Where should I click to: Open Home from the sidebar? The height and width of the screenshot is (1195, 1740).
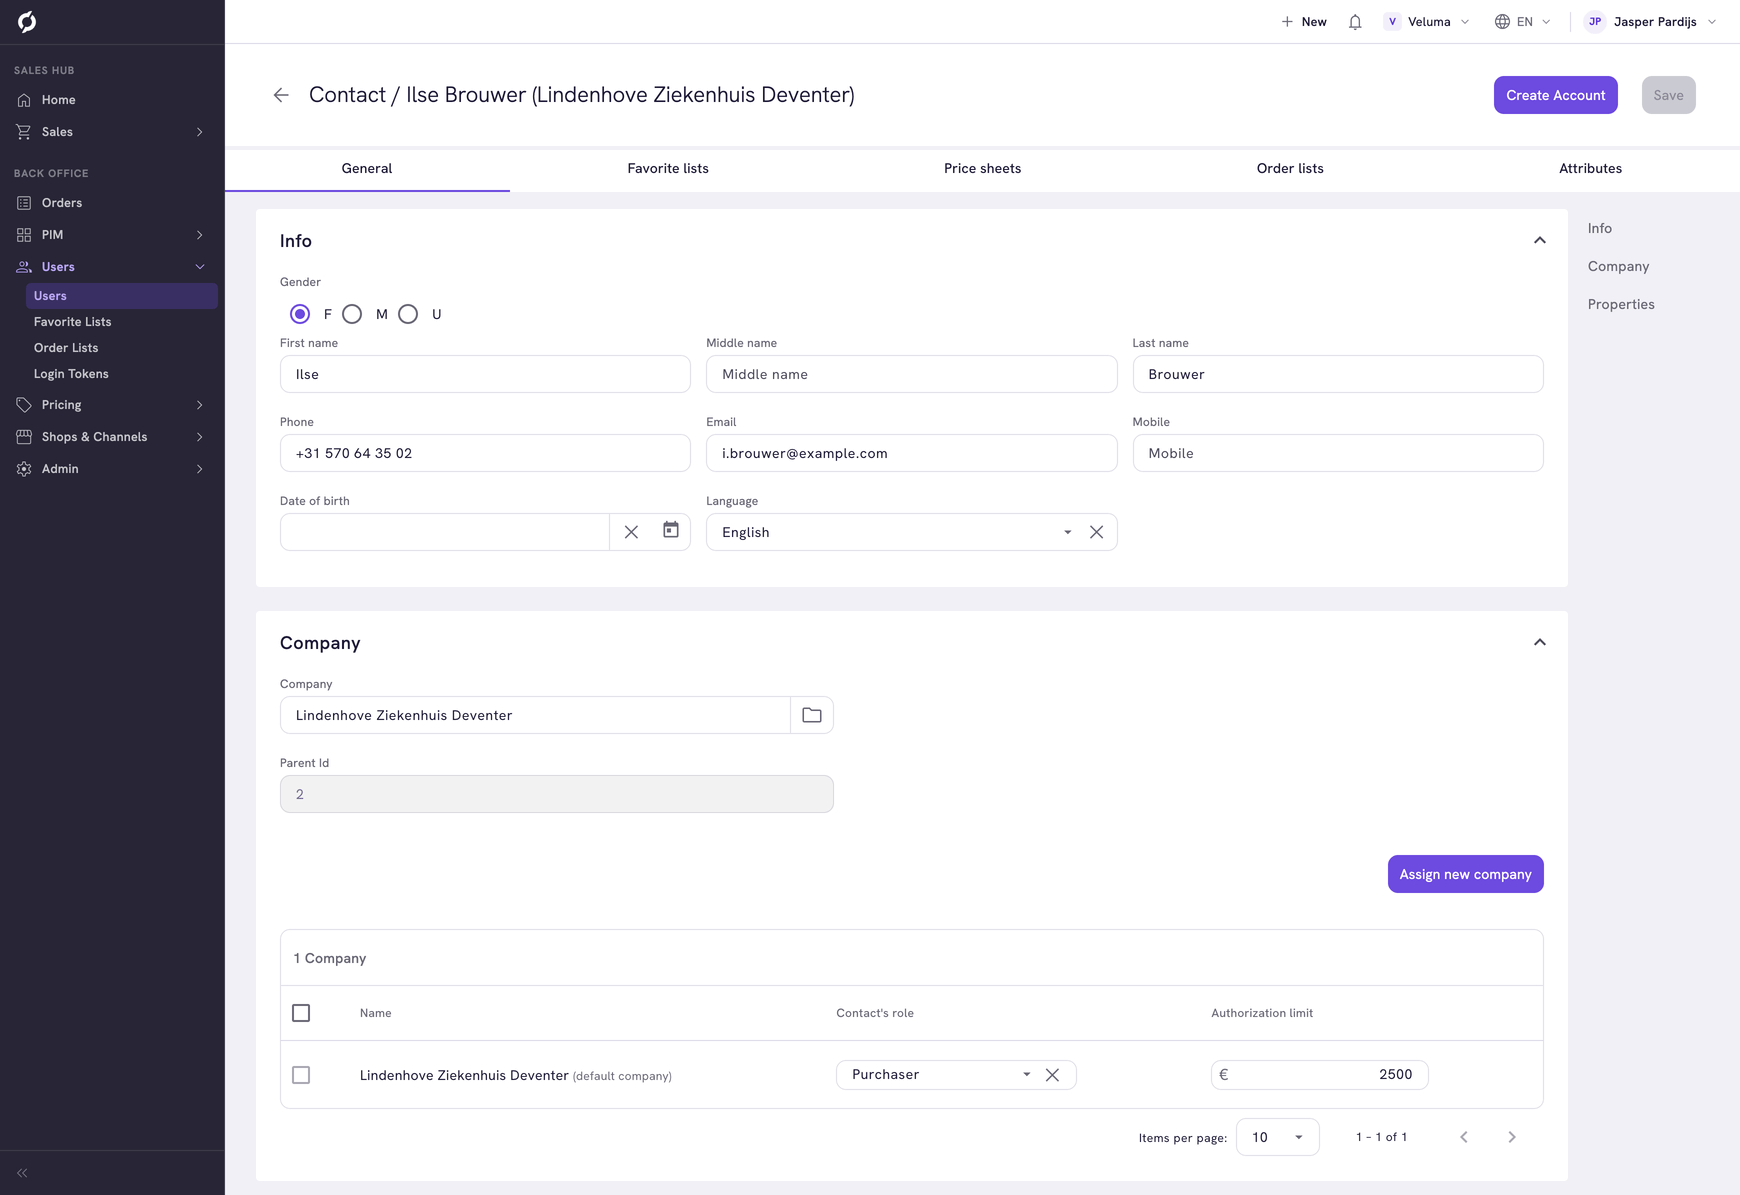pos(58,100)
